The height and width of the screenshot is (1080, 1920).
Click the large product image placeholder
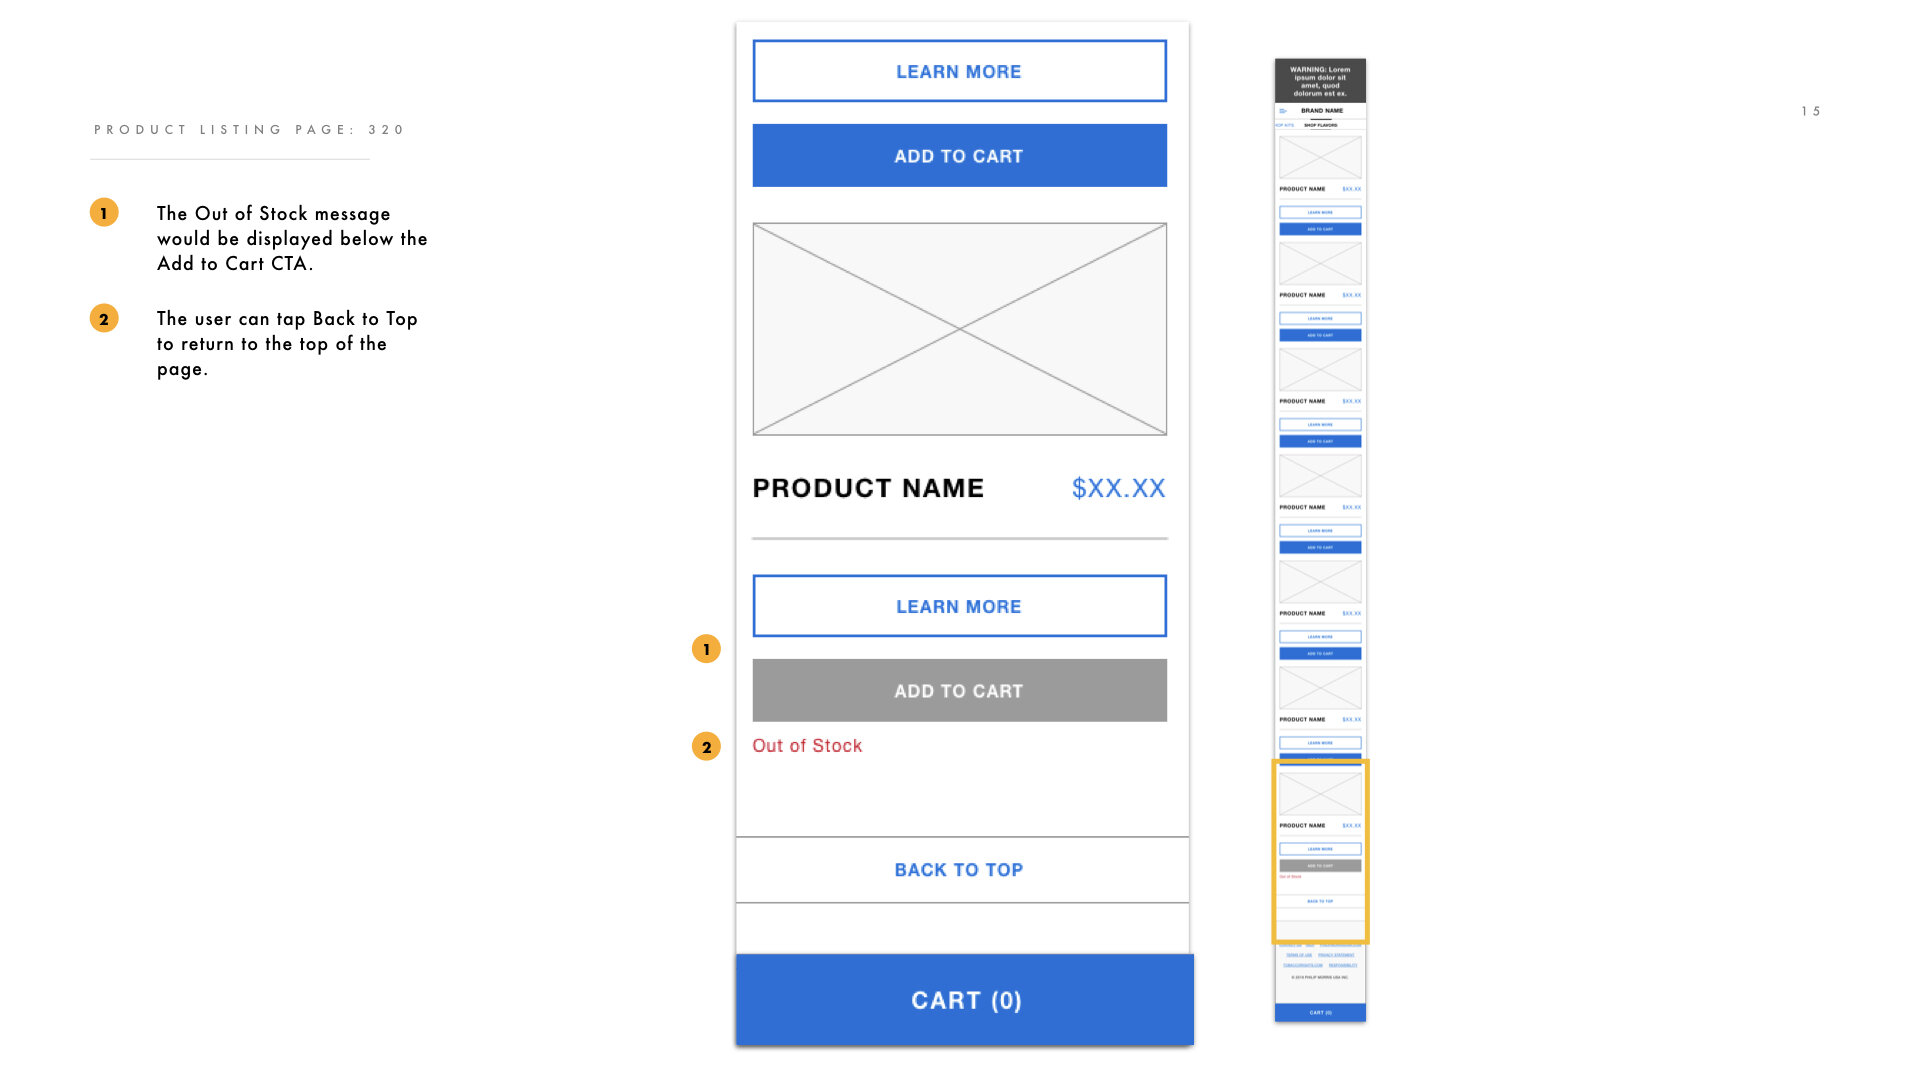coord(959,329)
